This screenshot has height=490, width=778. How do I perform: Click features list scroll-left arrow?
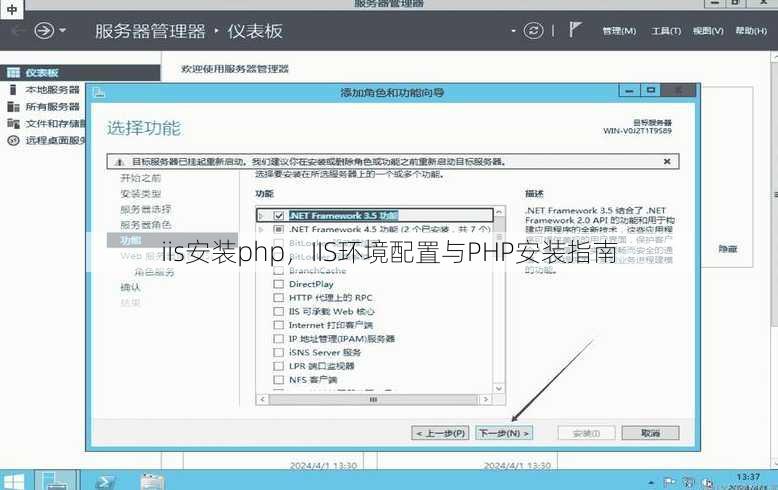(x=262, y=399)
